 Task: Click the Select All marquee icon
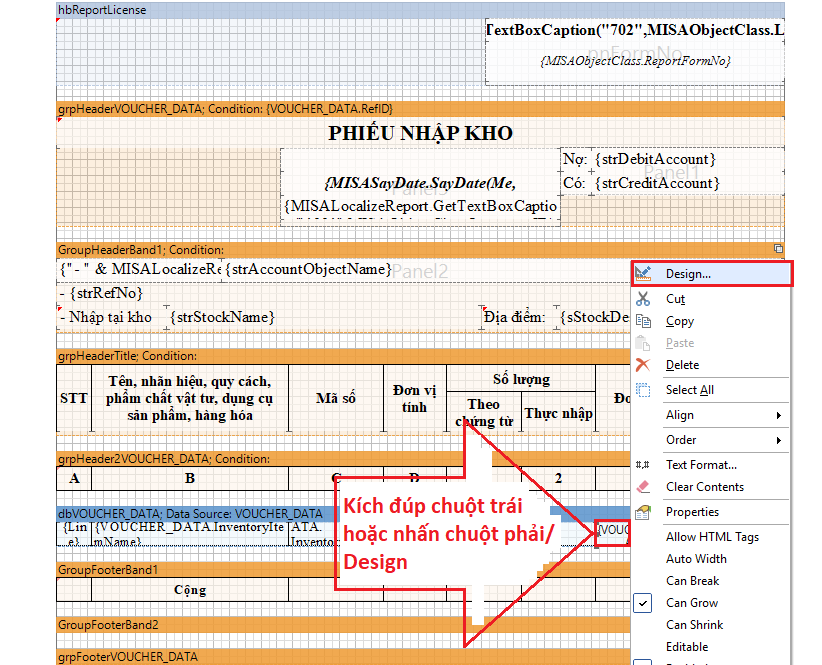643,389
